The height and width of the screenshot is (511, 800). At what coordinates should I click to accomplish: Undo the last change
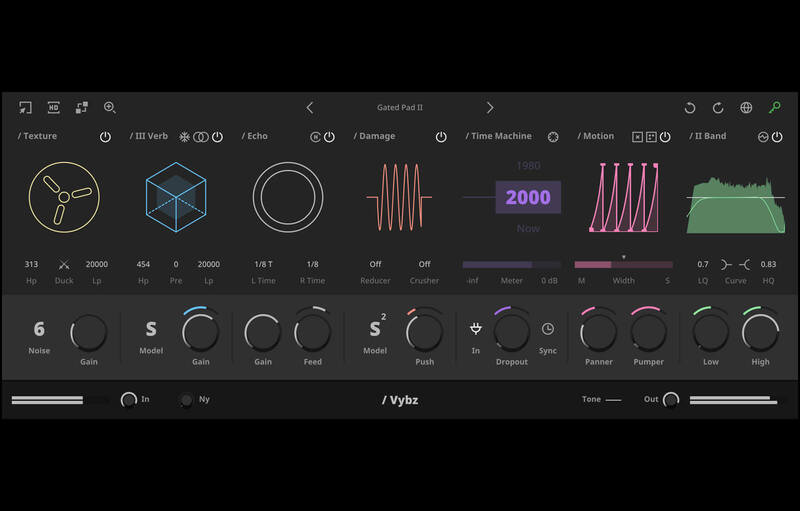tap(690, 108)
